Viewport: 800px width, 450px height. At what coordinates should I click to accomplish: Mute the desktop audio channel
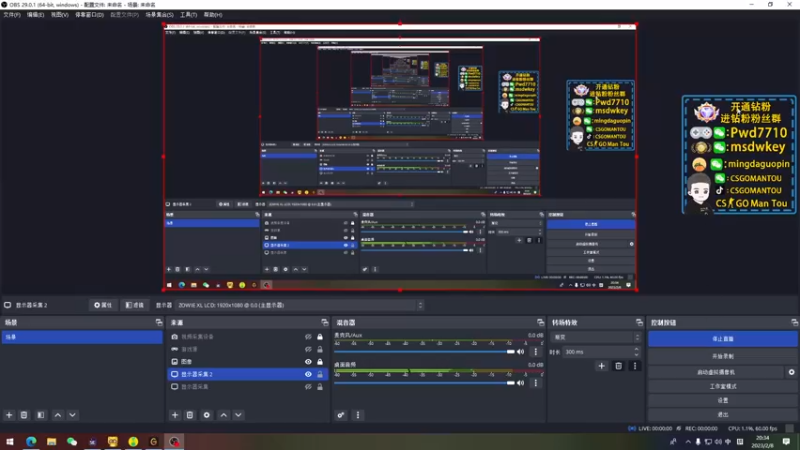click(520, 383)
